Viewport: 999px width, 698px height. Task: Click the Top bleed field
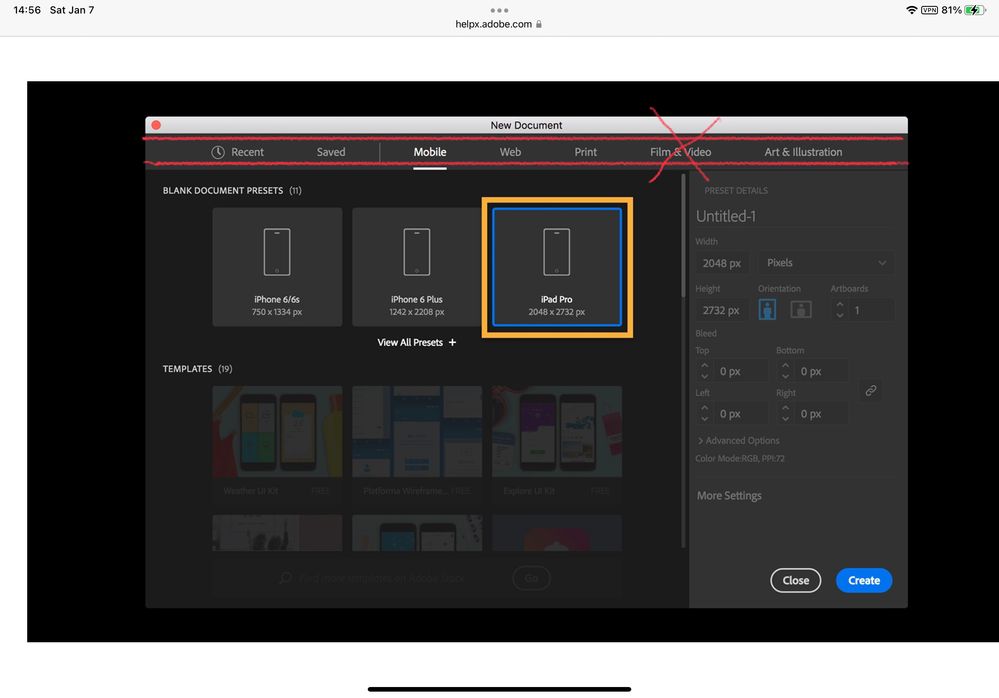point(740,371)
